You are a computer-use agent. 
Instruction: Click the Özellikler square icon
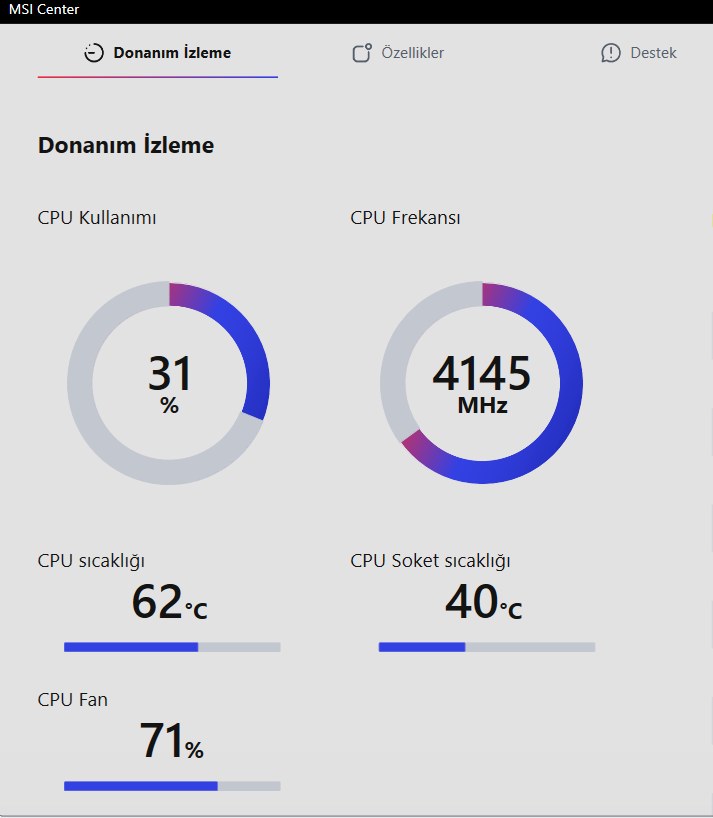click(362, 53)
